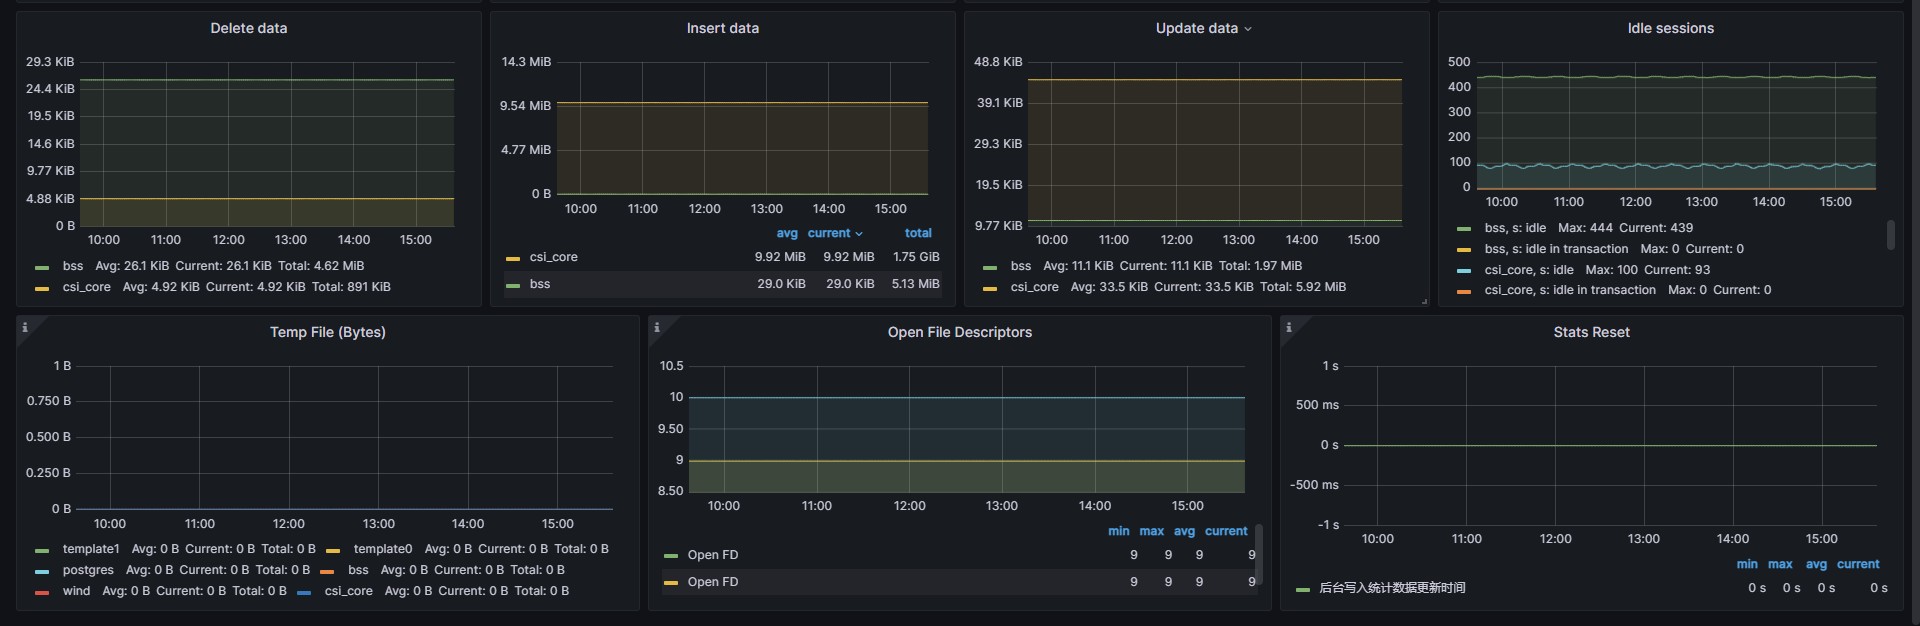Screen dimensions: 1920x626
Task: Toggle template1 series in Temp File legend
Action: click(90, 549)
